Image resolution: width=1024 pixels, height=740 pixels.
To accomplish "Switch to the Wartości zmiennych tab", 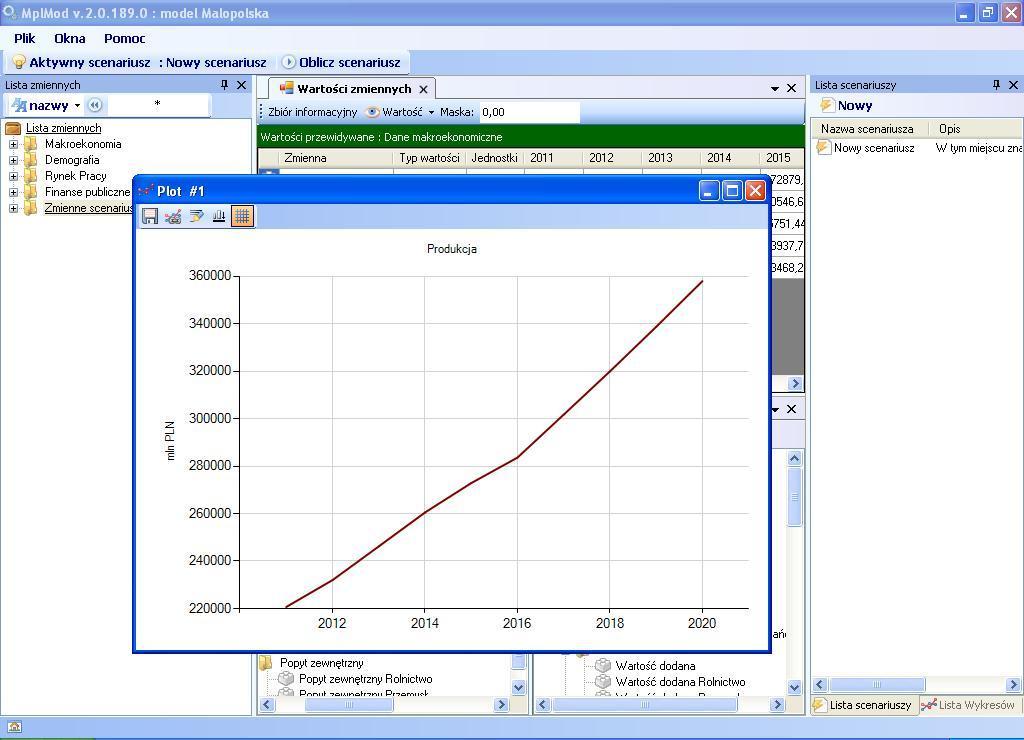I will [x=353, y=89].
